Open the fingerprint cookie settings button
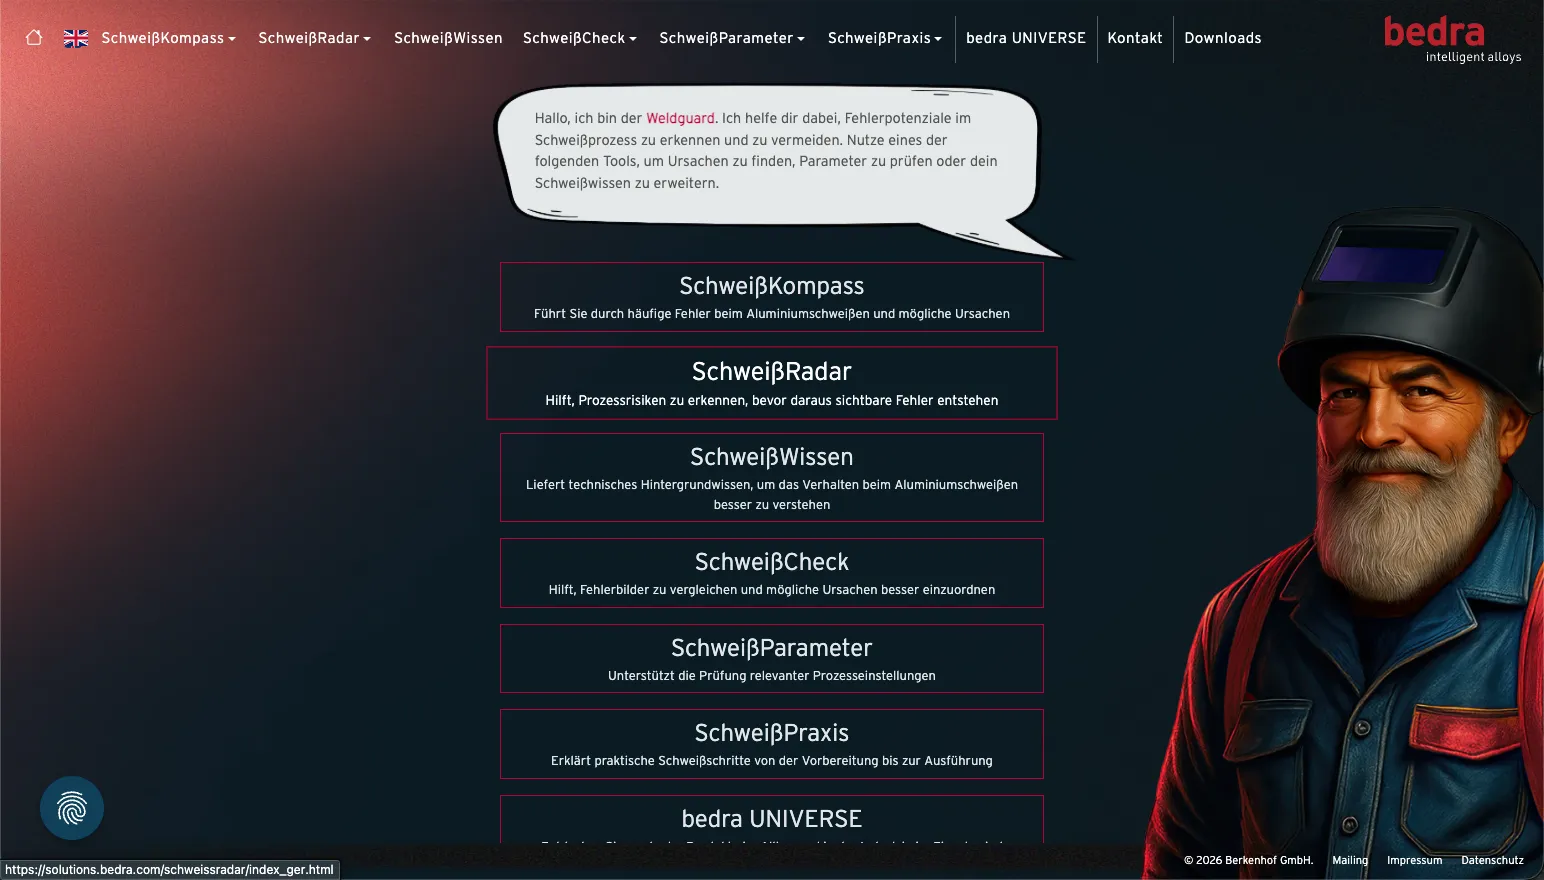This screenshot has height=880, width=1544. (x=72, y=808)
